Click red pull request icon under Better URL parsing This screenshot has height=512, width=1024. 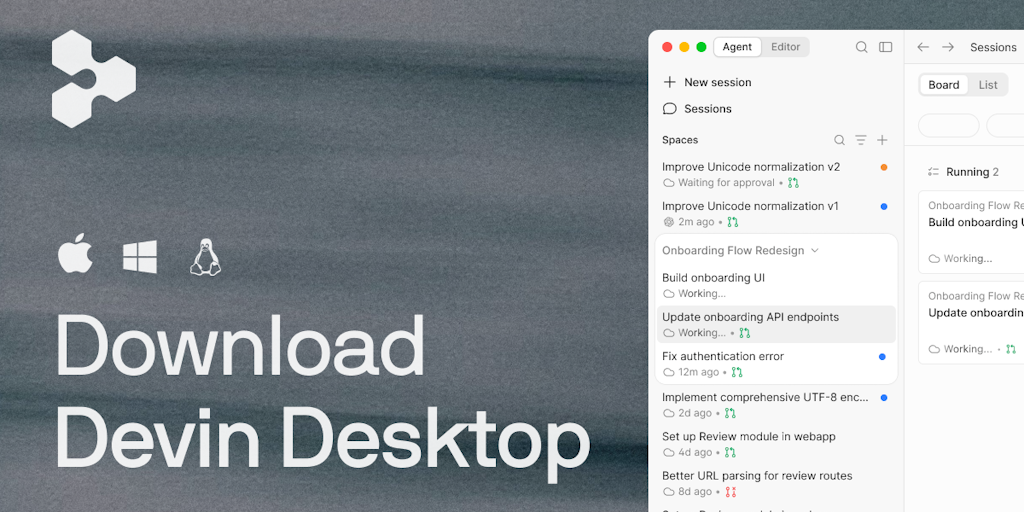[730, 492]
